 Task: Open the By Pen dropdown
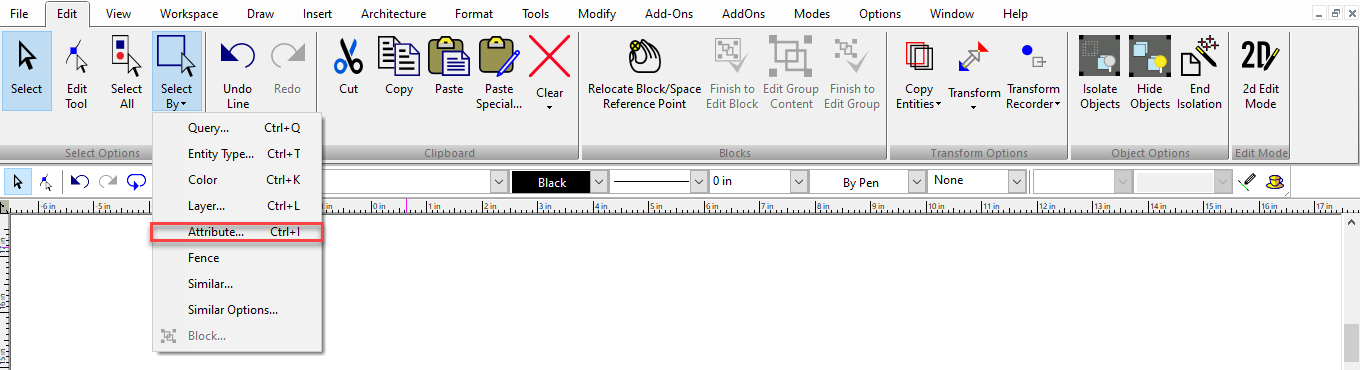917,182
